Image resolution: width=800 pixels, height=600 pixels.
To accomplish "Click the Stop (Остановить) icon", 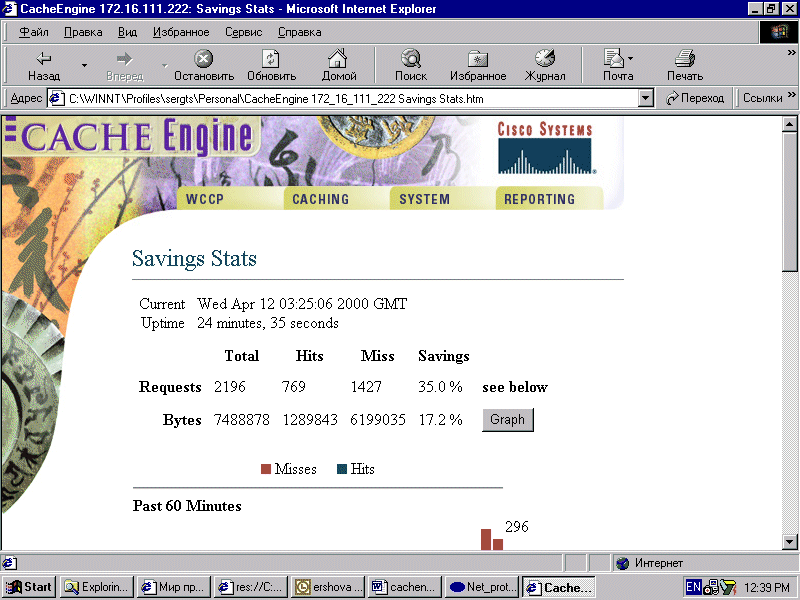I will (x=204, y=59).
